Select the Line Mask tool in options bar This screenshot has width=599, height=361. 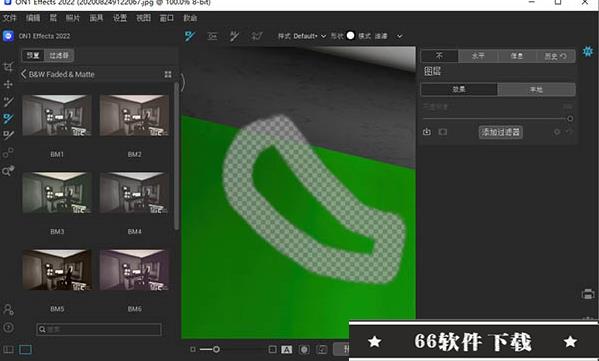click(257, 36)
